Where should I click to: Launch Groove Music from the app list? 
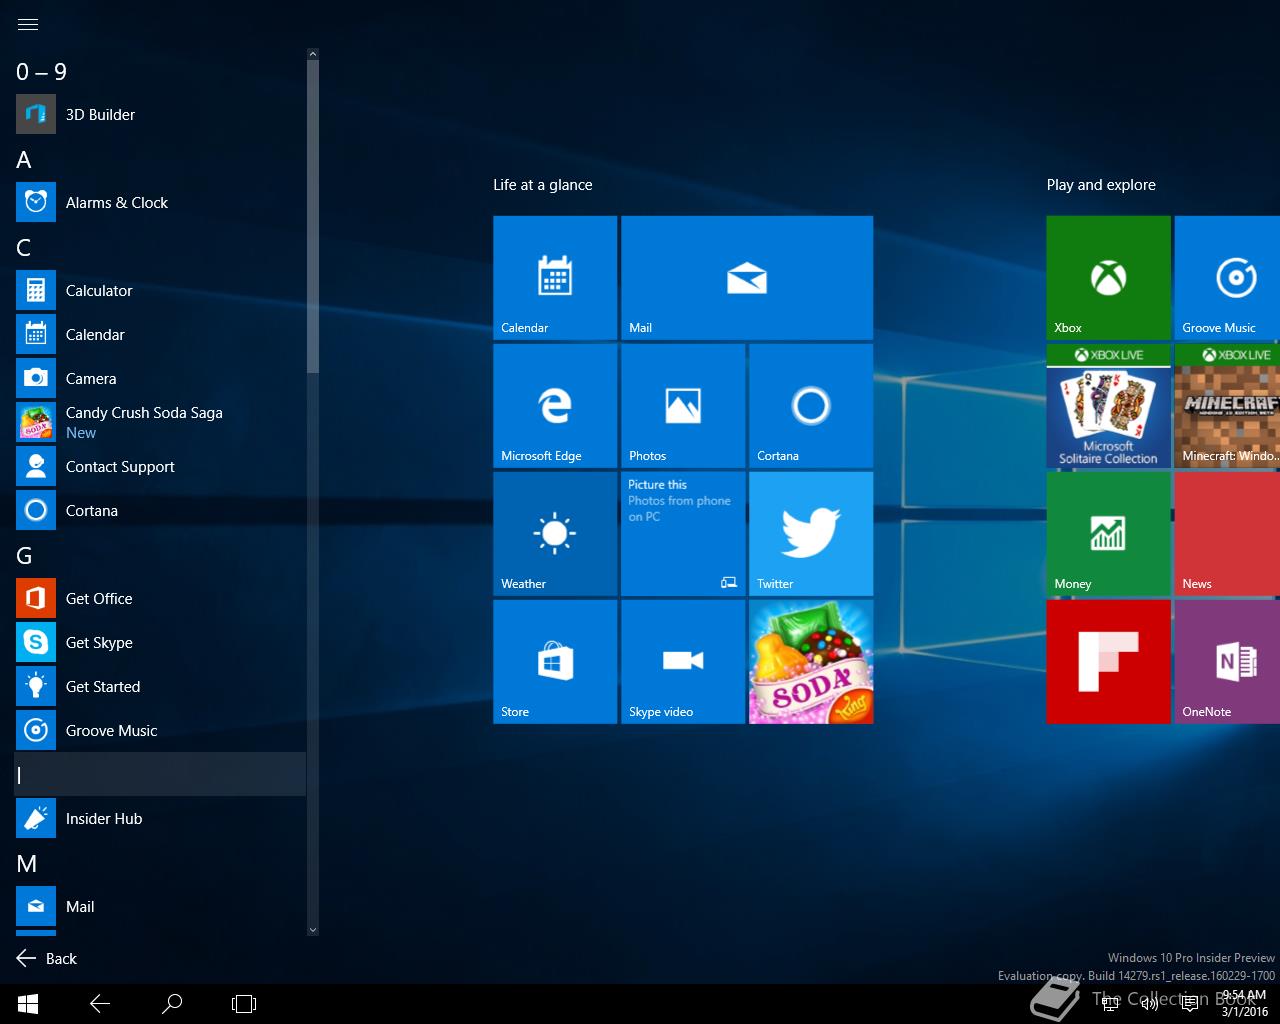point(160,730)
